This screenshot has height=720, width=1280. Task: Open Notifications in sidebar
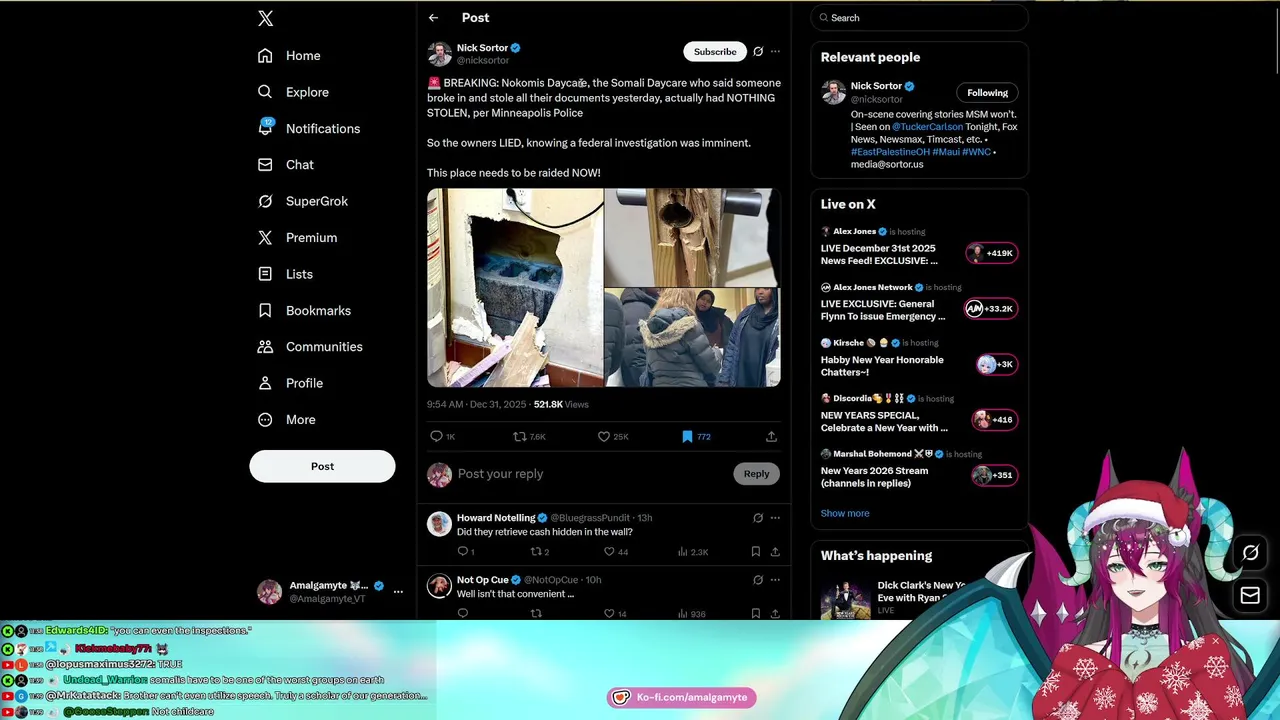[309, 129]
